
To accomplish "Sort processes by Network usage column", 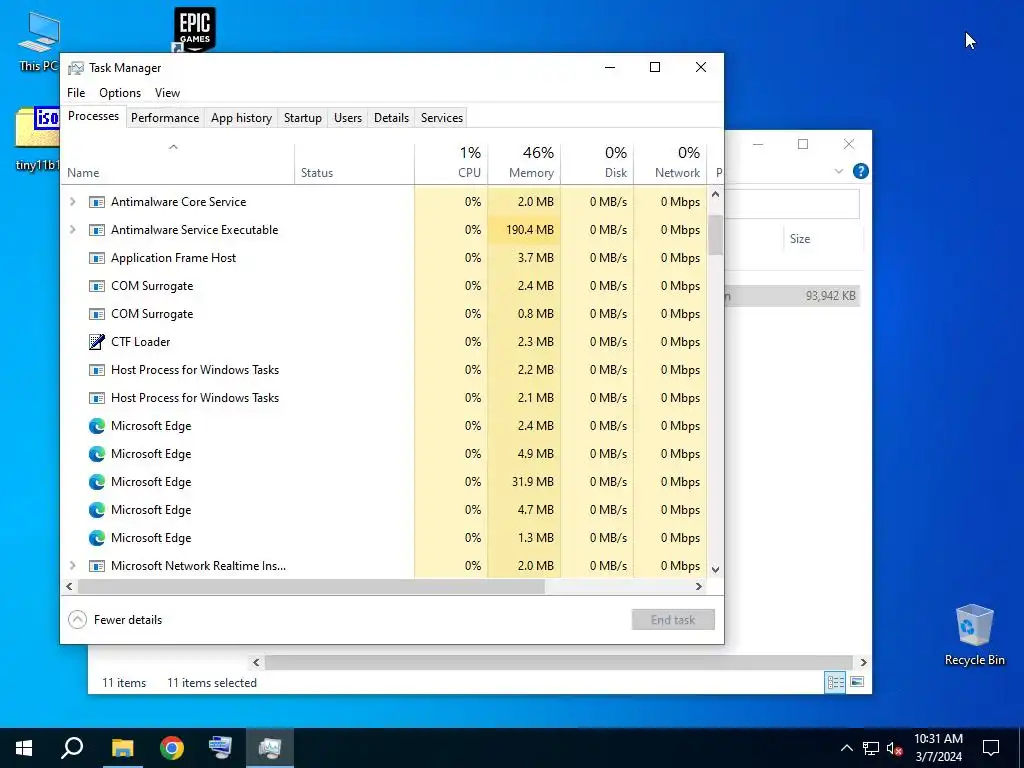I will coord(670,163).
